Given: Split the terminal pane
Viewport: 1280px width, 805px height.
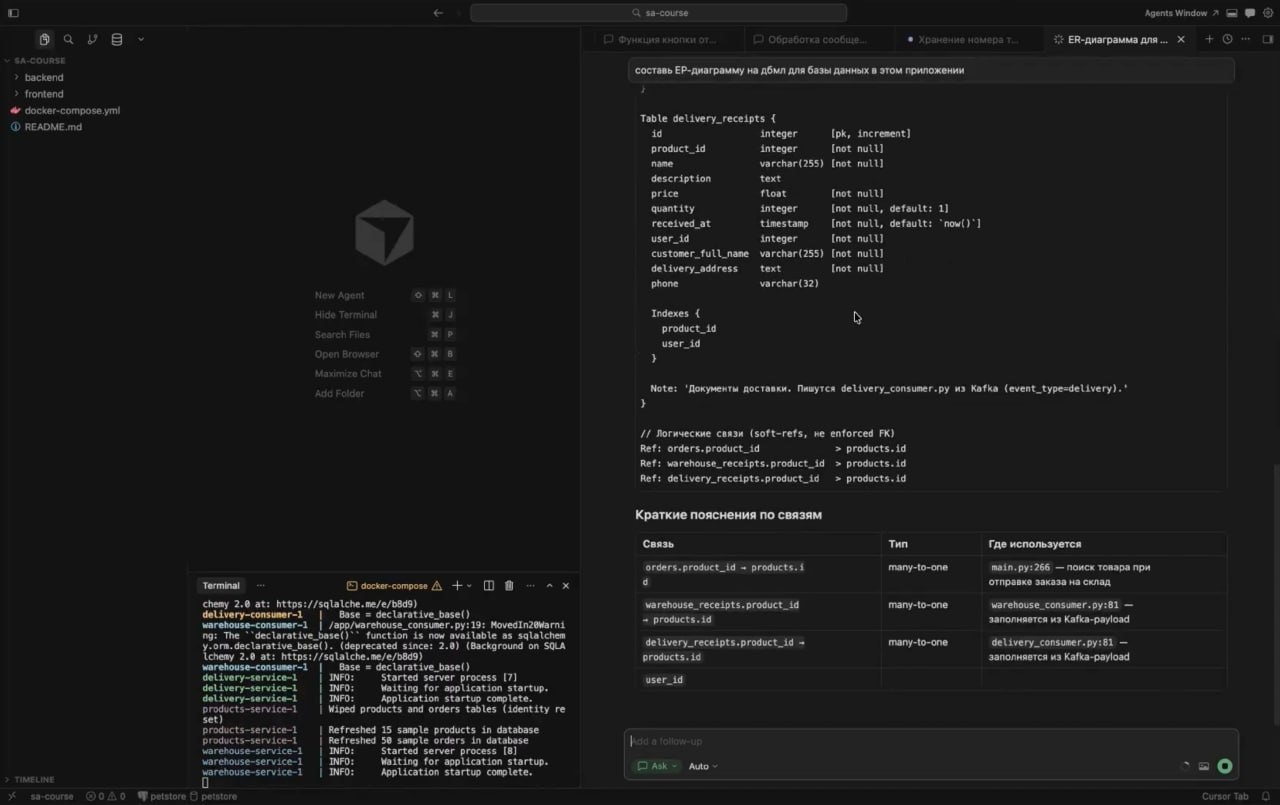Looking at the screenshot, I should tap(489, 586).
